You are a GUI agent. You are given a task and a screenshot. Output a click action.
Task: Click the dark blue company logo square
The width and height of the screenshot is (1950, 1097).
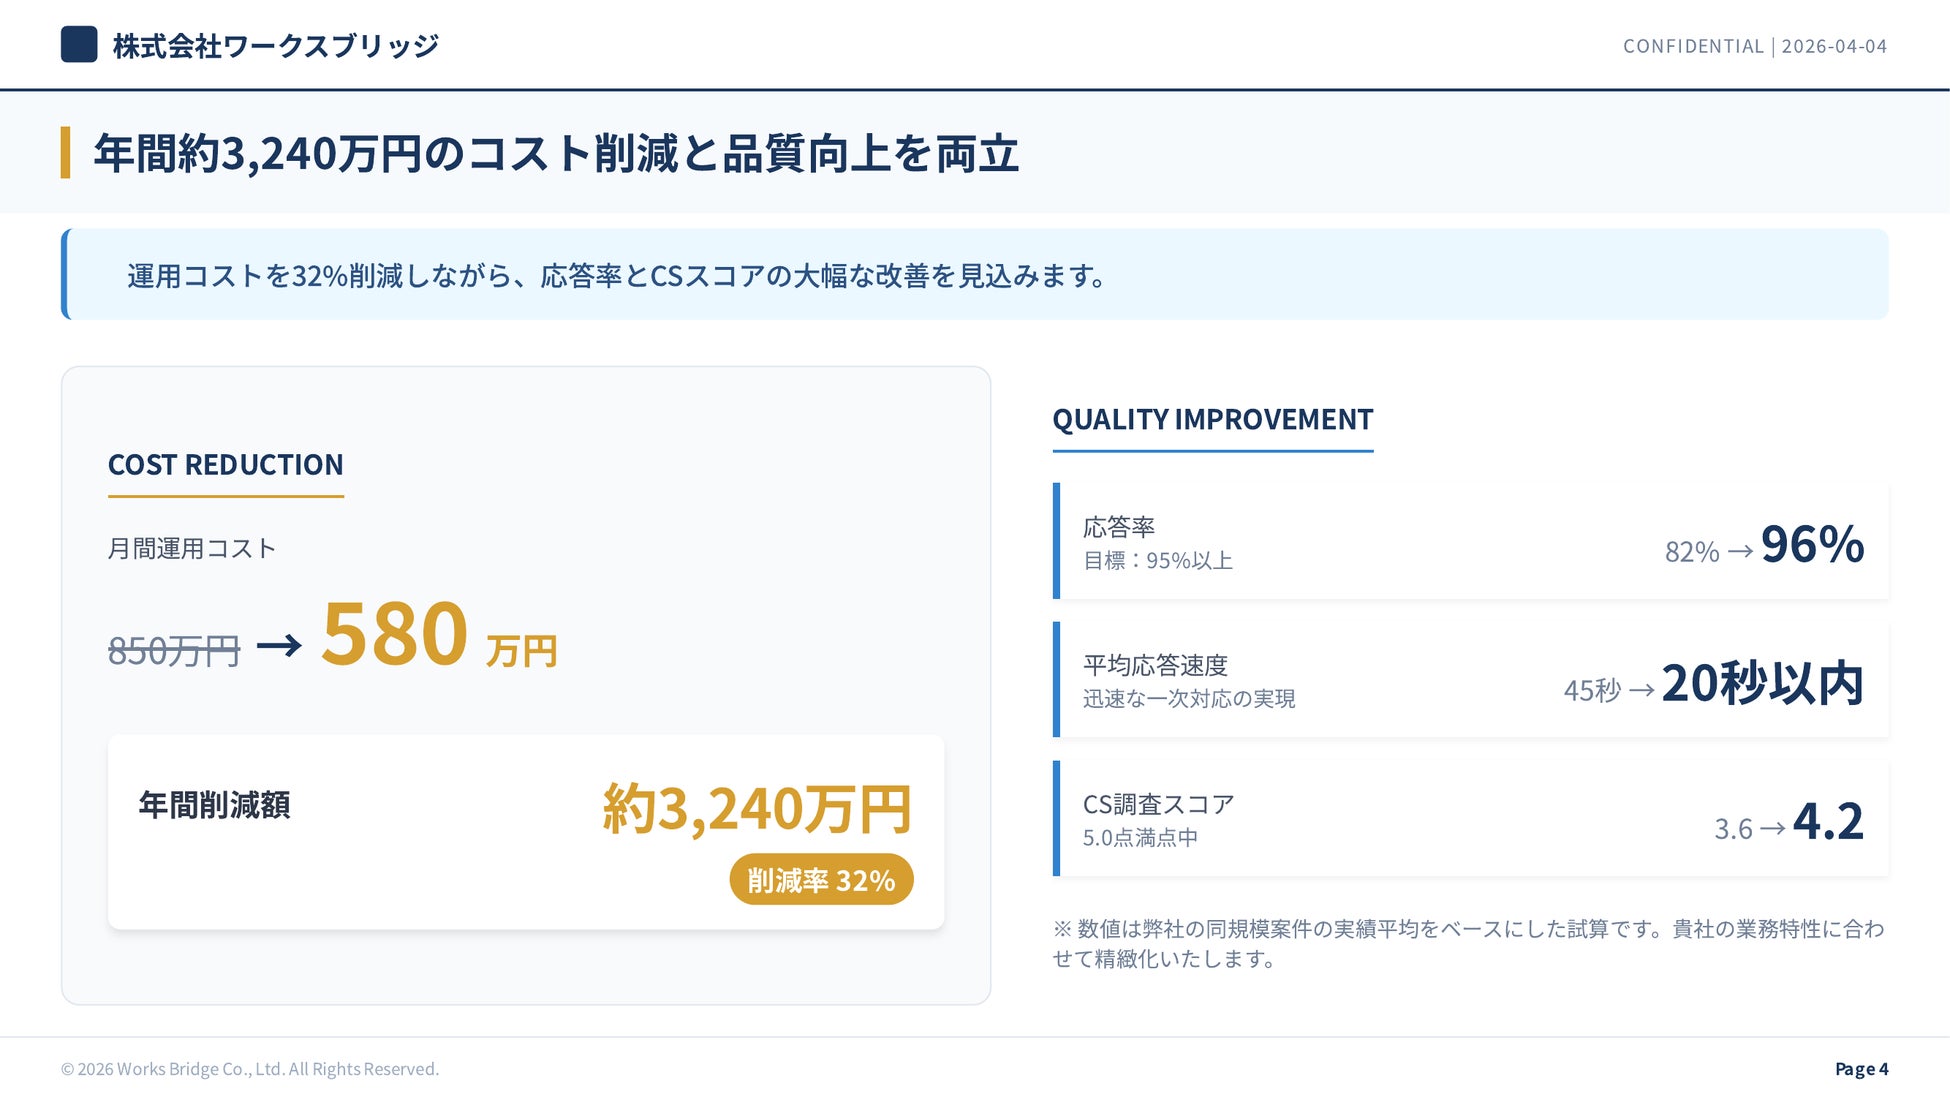[x=79, y=45]
